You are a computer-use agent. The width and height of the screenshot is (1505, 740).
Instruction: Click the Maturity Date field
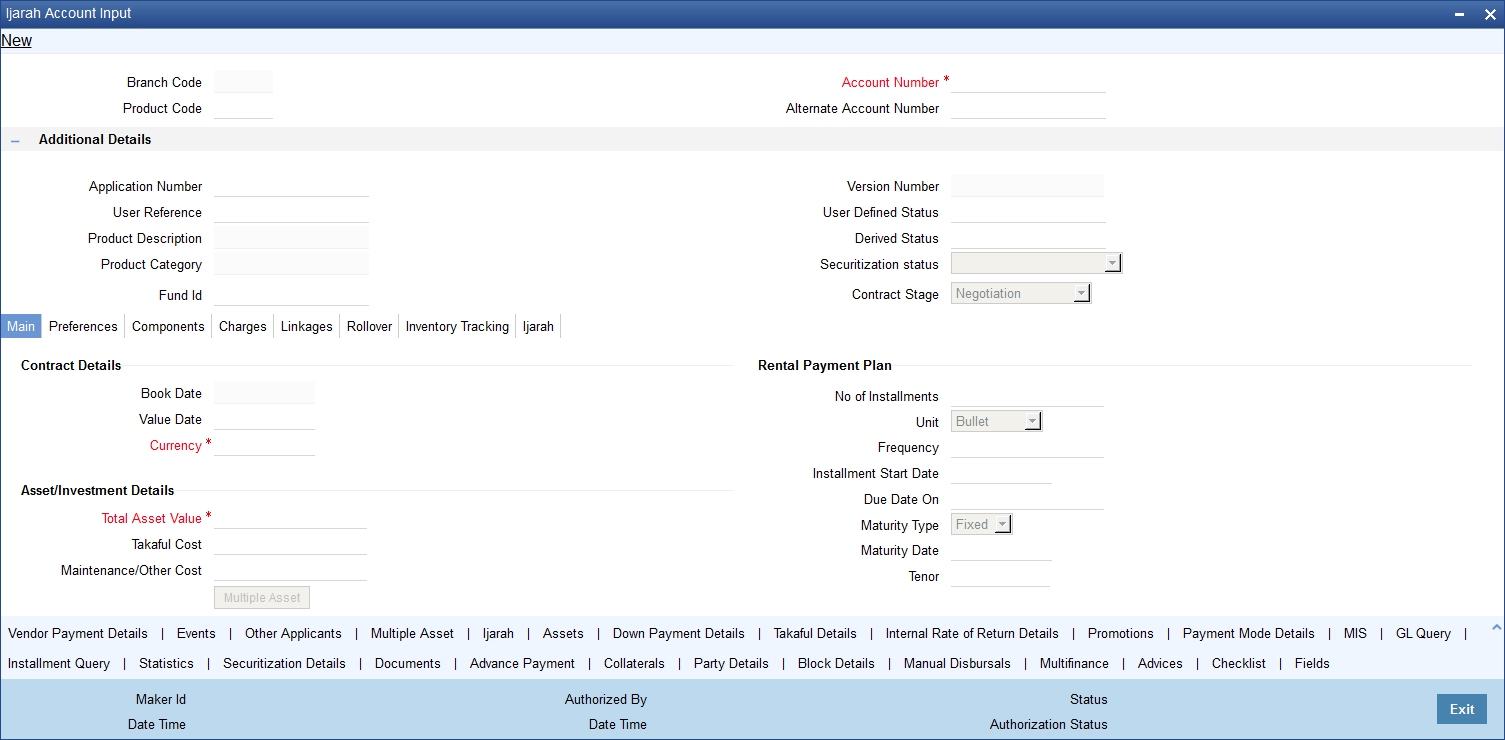[1001, 551]
